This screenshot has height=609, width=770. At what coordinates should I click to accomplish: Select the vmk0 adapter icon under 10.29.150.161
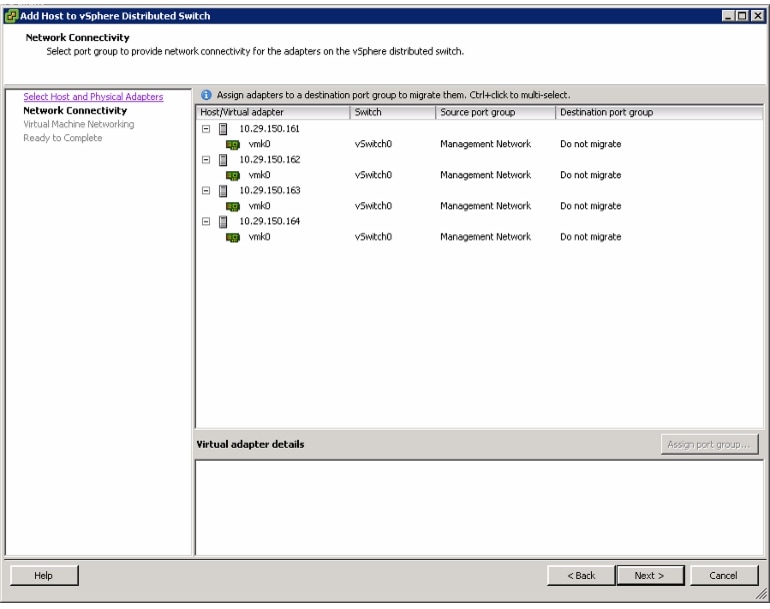click(x=232, y=145)
